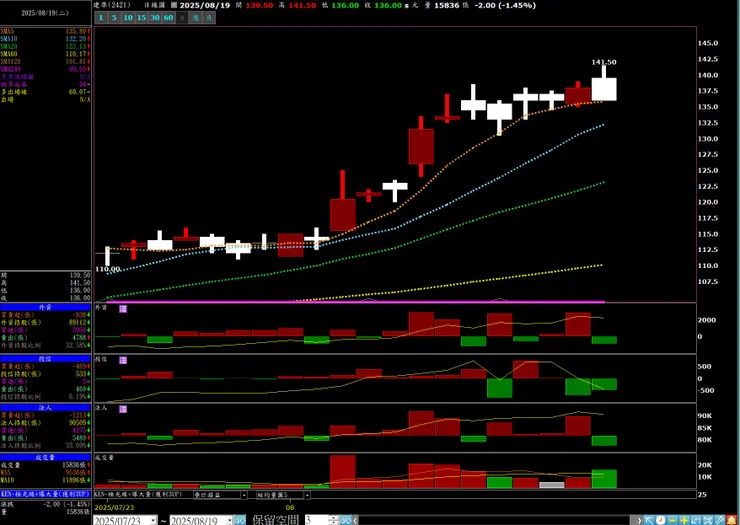Click the 2025/08/19(二) date box at top-left

45,13
